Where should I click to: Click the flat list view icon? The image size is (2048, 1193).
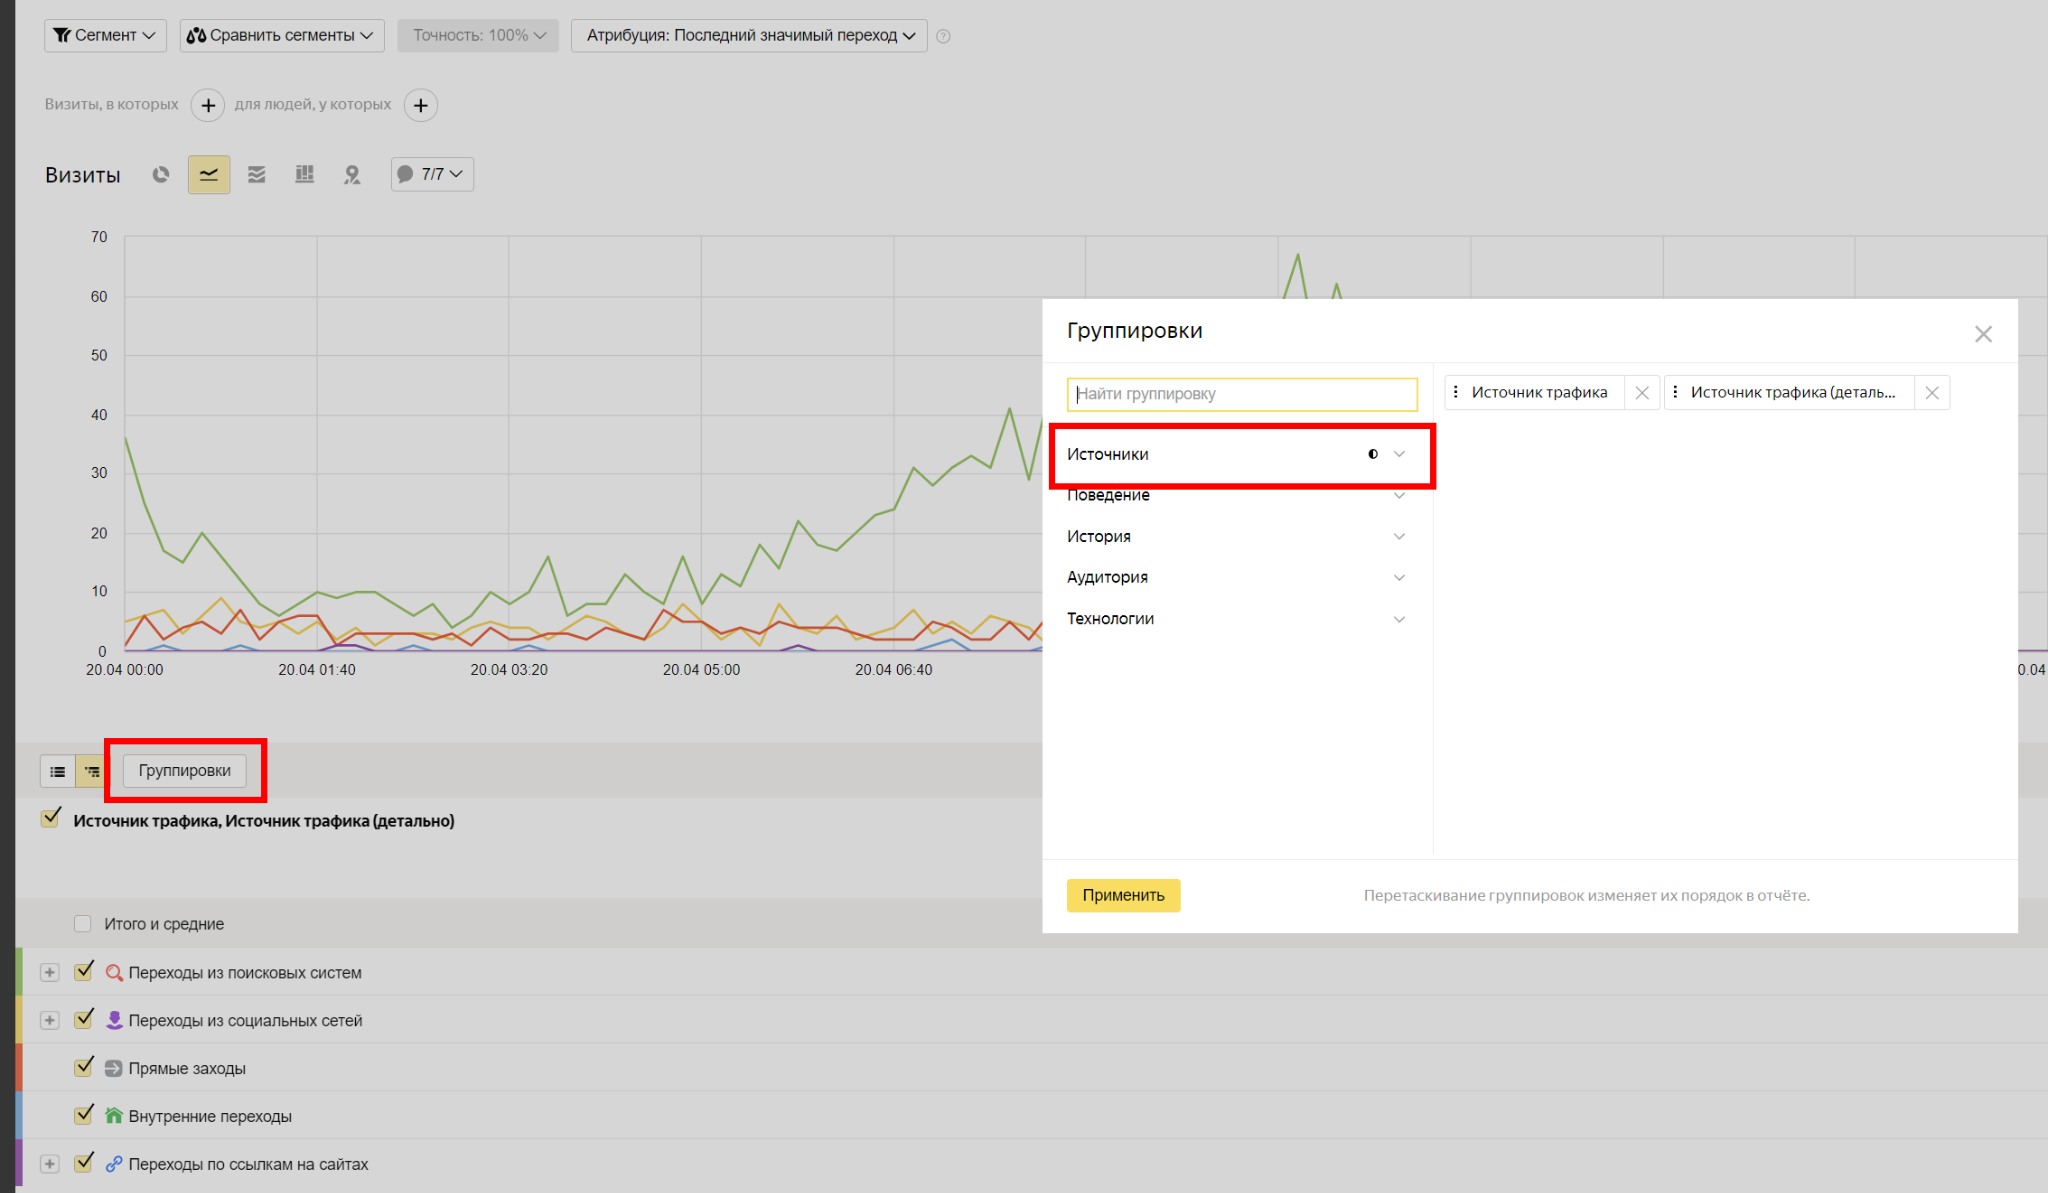coord(58,771)
